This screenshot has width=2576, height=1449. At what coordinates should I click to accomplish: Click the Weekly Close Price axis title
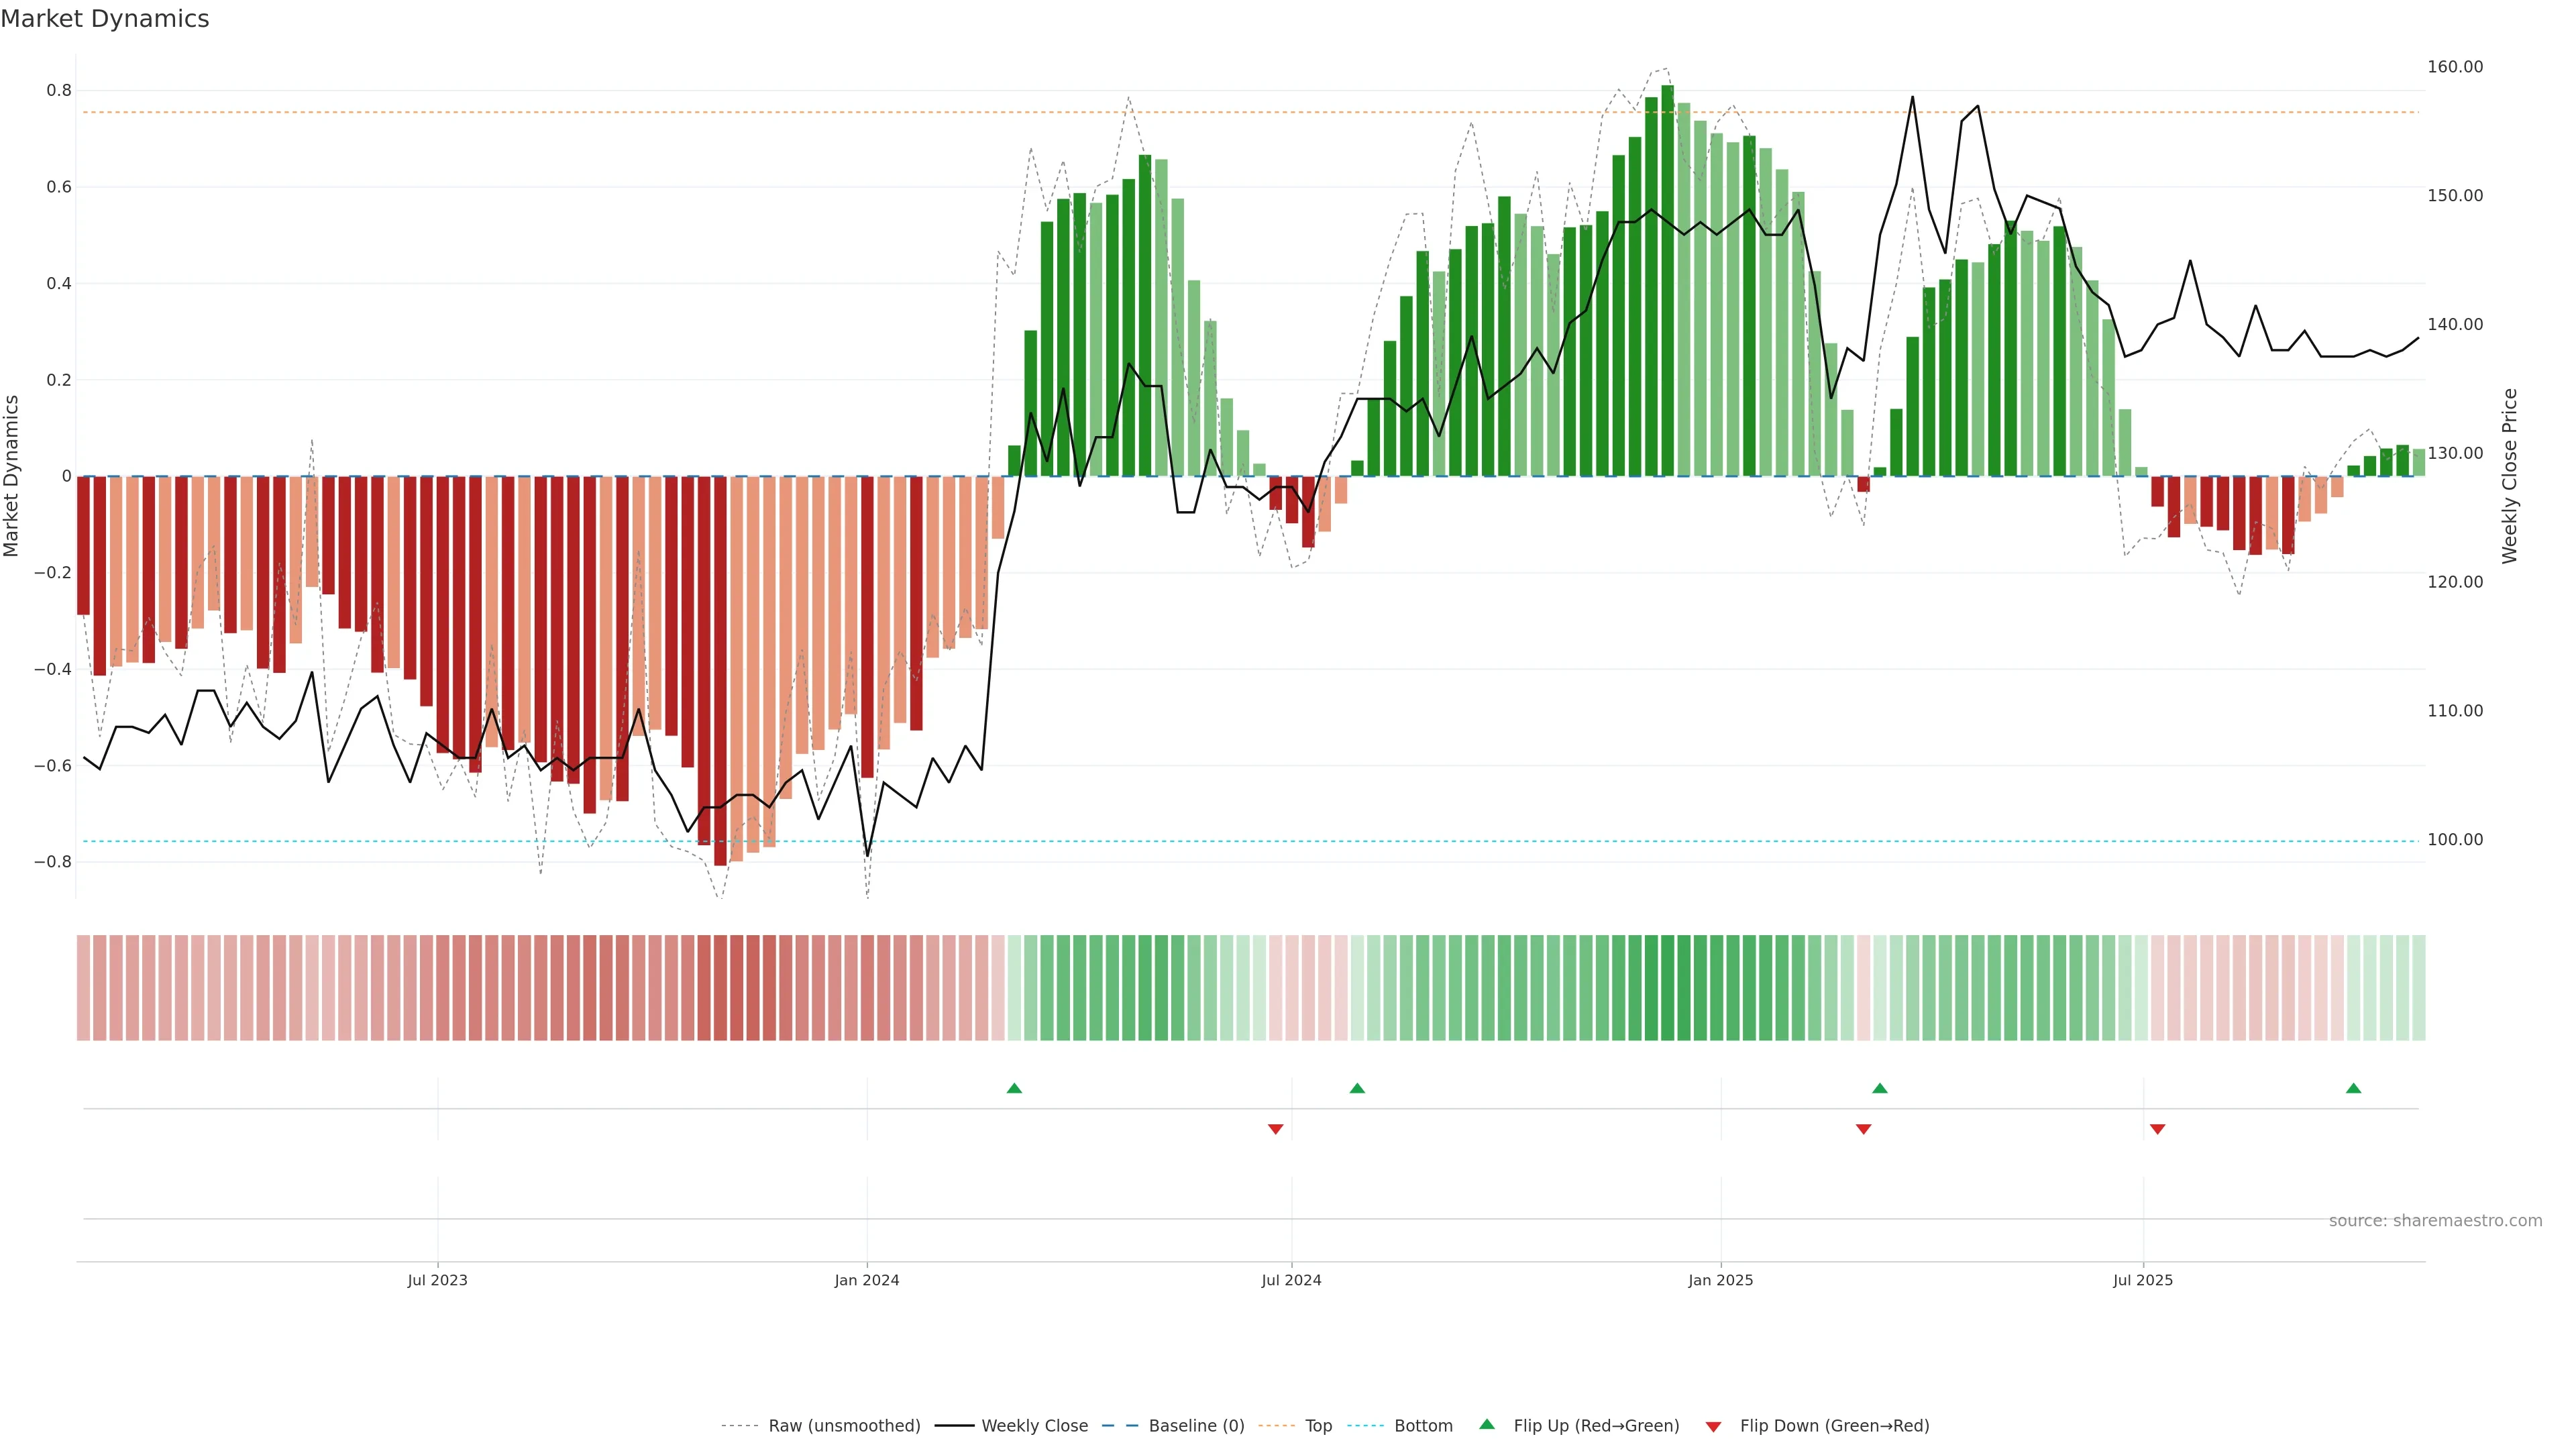point(2509,476)
